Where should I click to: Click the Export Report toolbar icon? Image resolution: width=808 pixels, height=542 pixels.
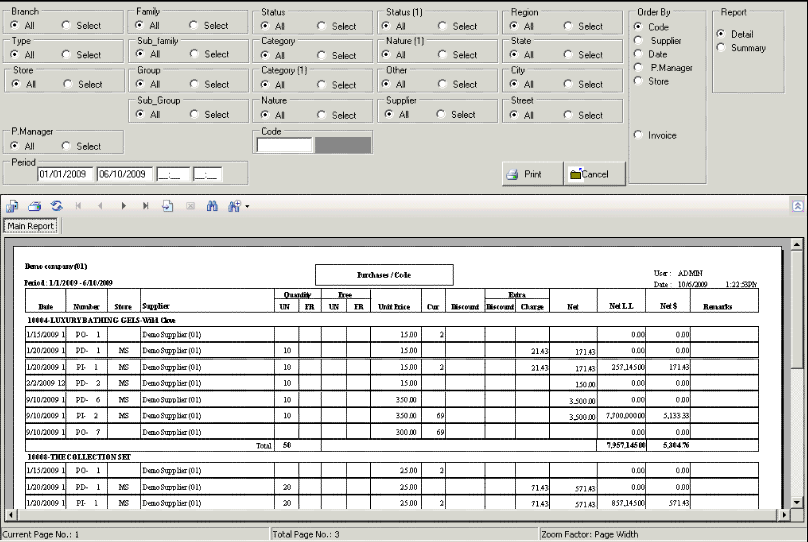pyautogui.click(x=13, y=205)
